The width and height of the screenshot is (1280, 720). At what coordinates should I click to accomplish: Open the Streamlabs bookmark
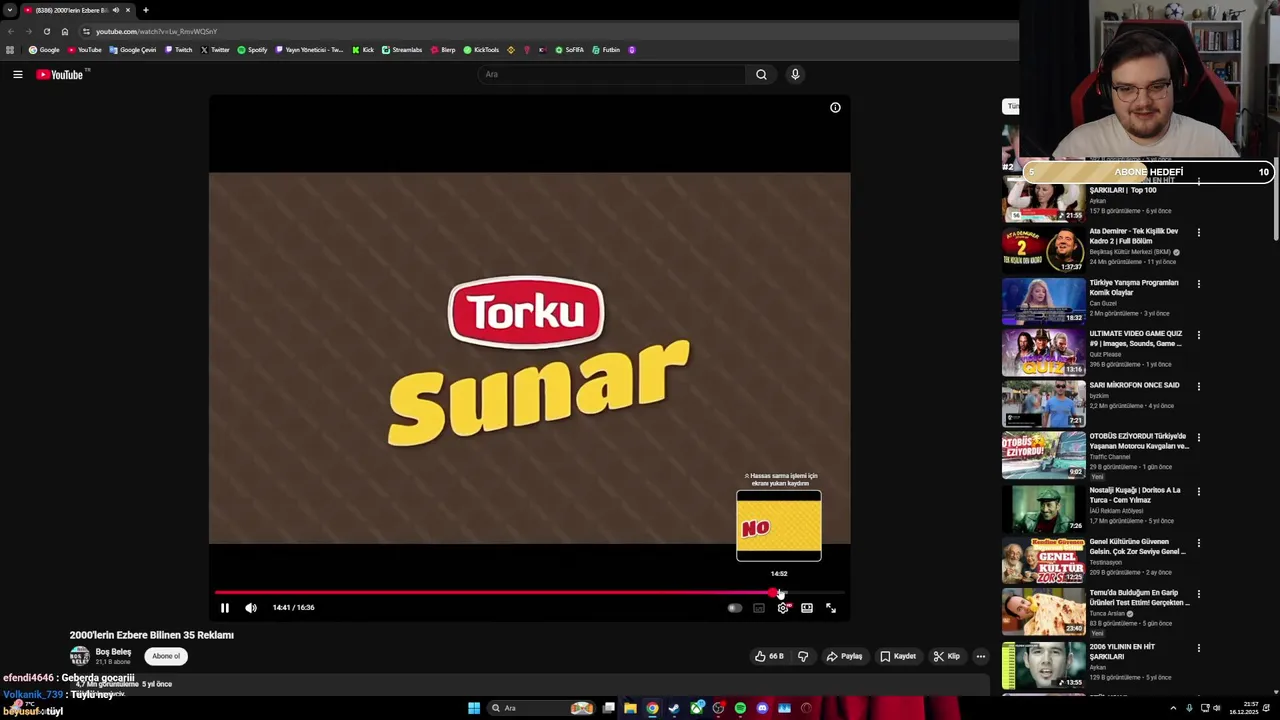tap(402, 50)
